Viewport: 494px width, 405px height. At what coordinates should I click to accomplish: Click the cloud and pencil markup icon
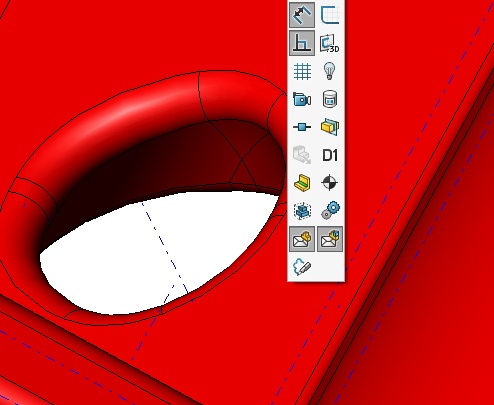point(302,267)
